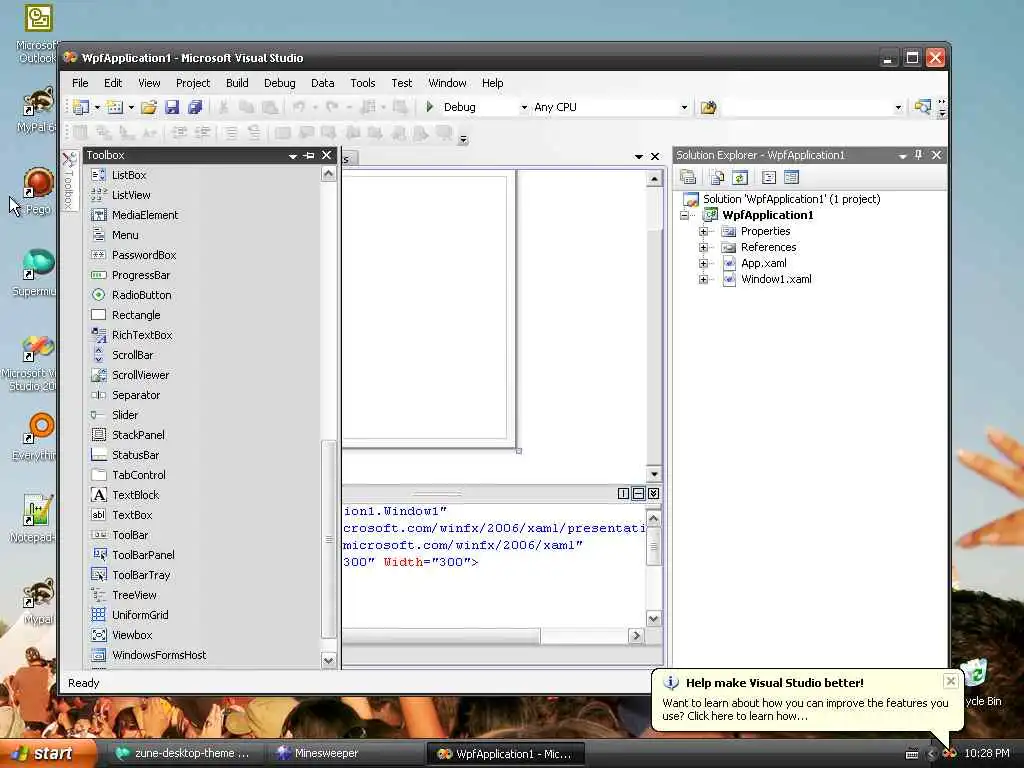Switch to horizontal split view
Image resolution: width=1024 pixels, height=768 pixels.
coord(638,494)
